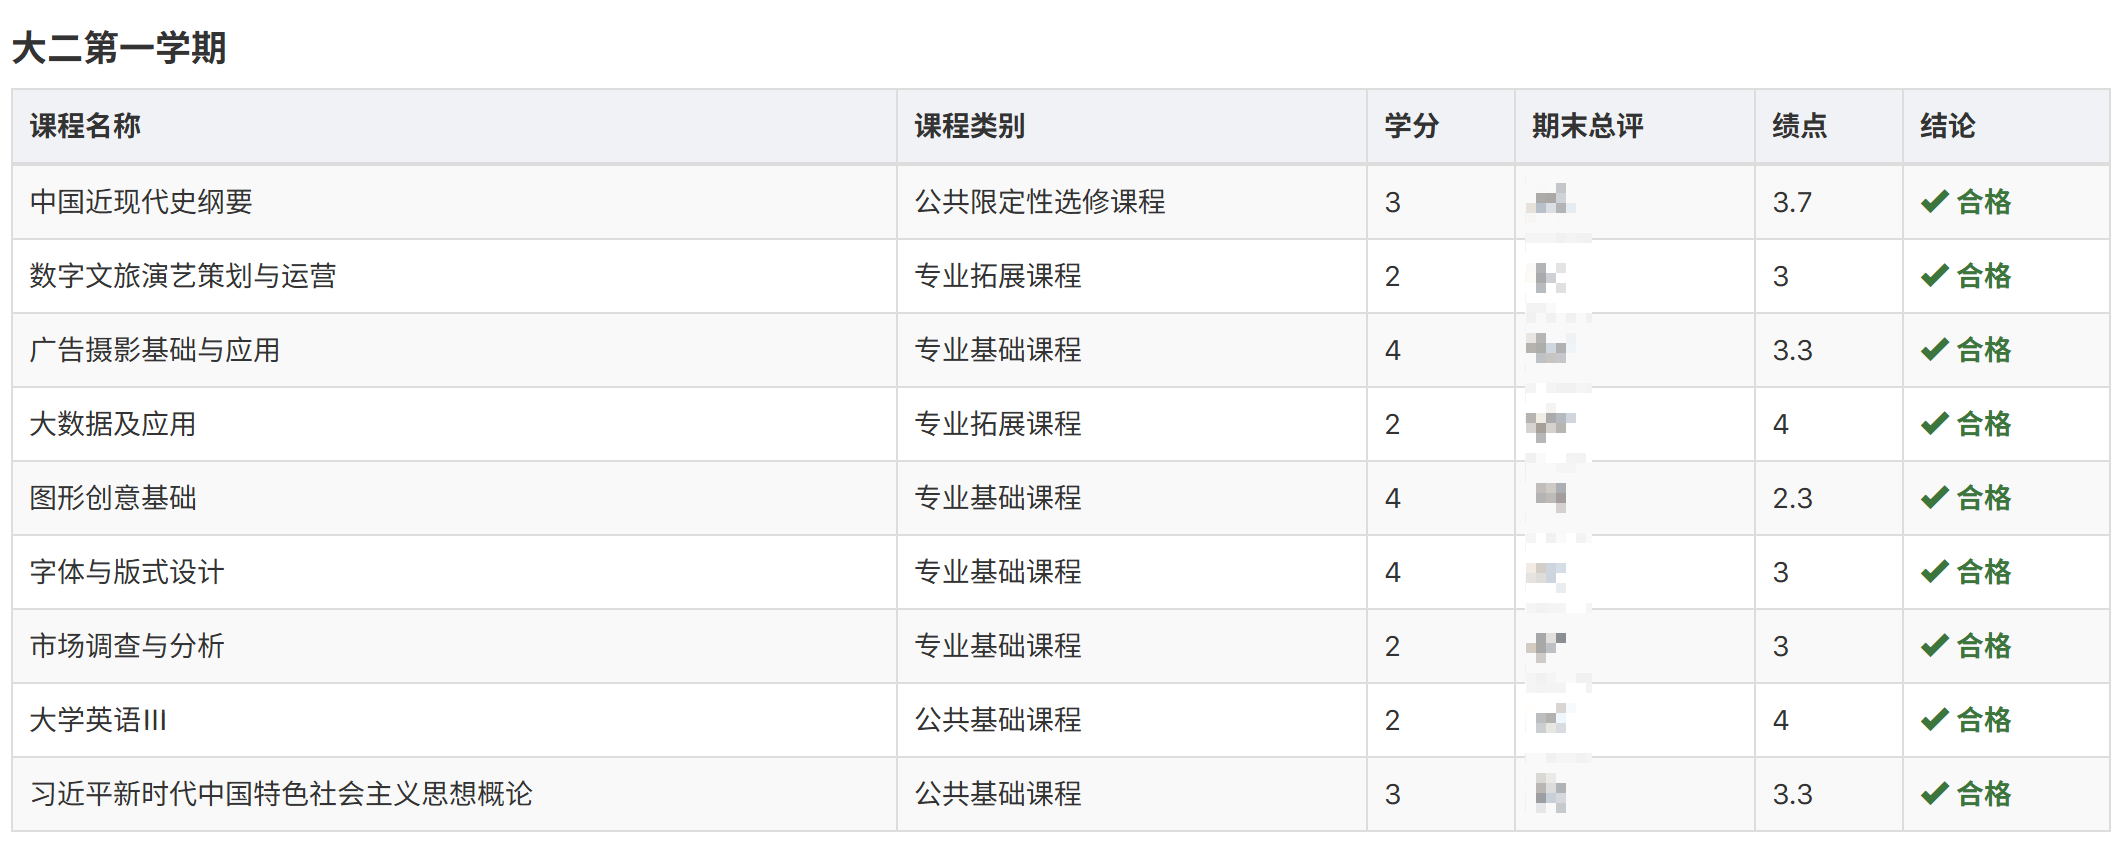2128x862 pixels.
Task: Click the 2.3 grade point for 图形创意基础
Action: (x=1792, y=498)
